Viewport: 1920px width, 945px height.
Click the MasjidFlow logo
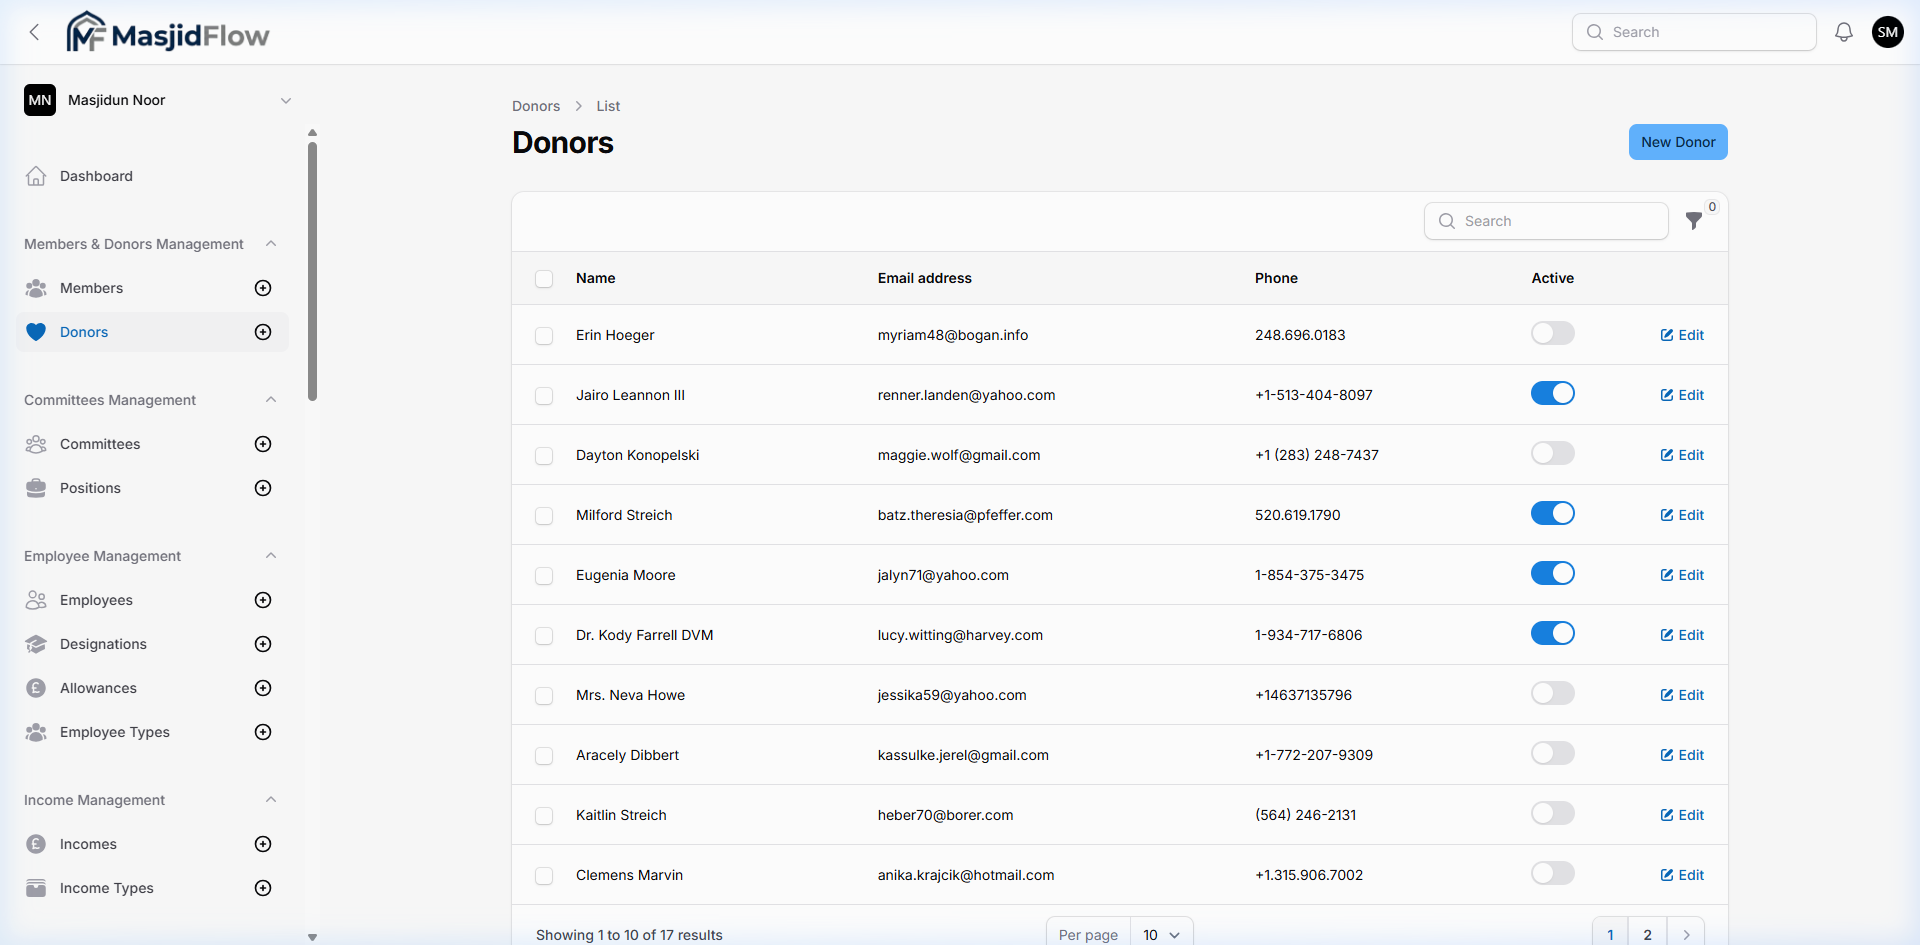point(167,31)
